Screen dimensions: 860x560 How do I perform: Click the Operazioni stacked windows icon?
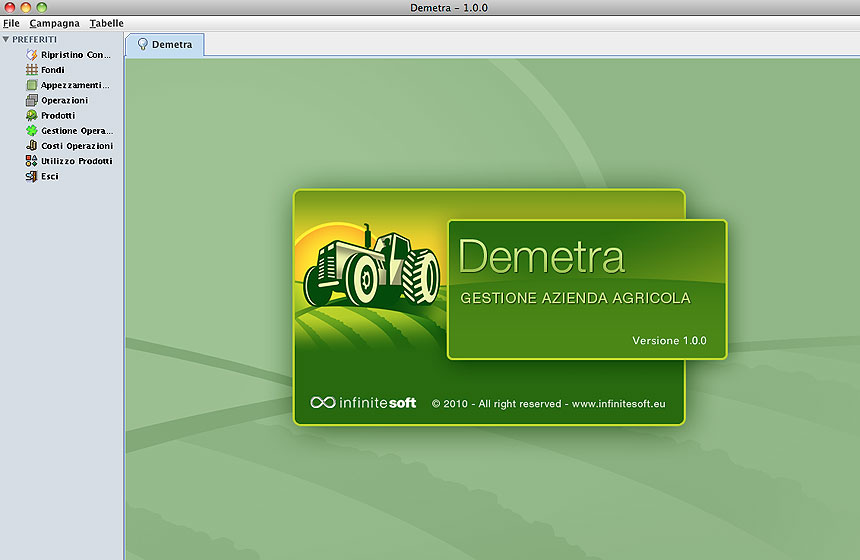click(31, 100)
